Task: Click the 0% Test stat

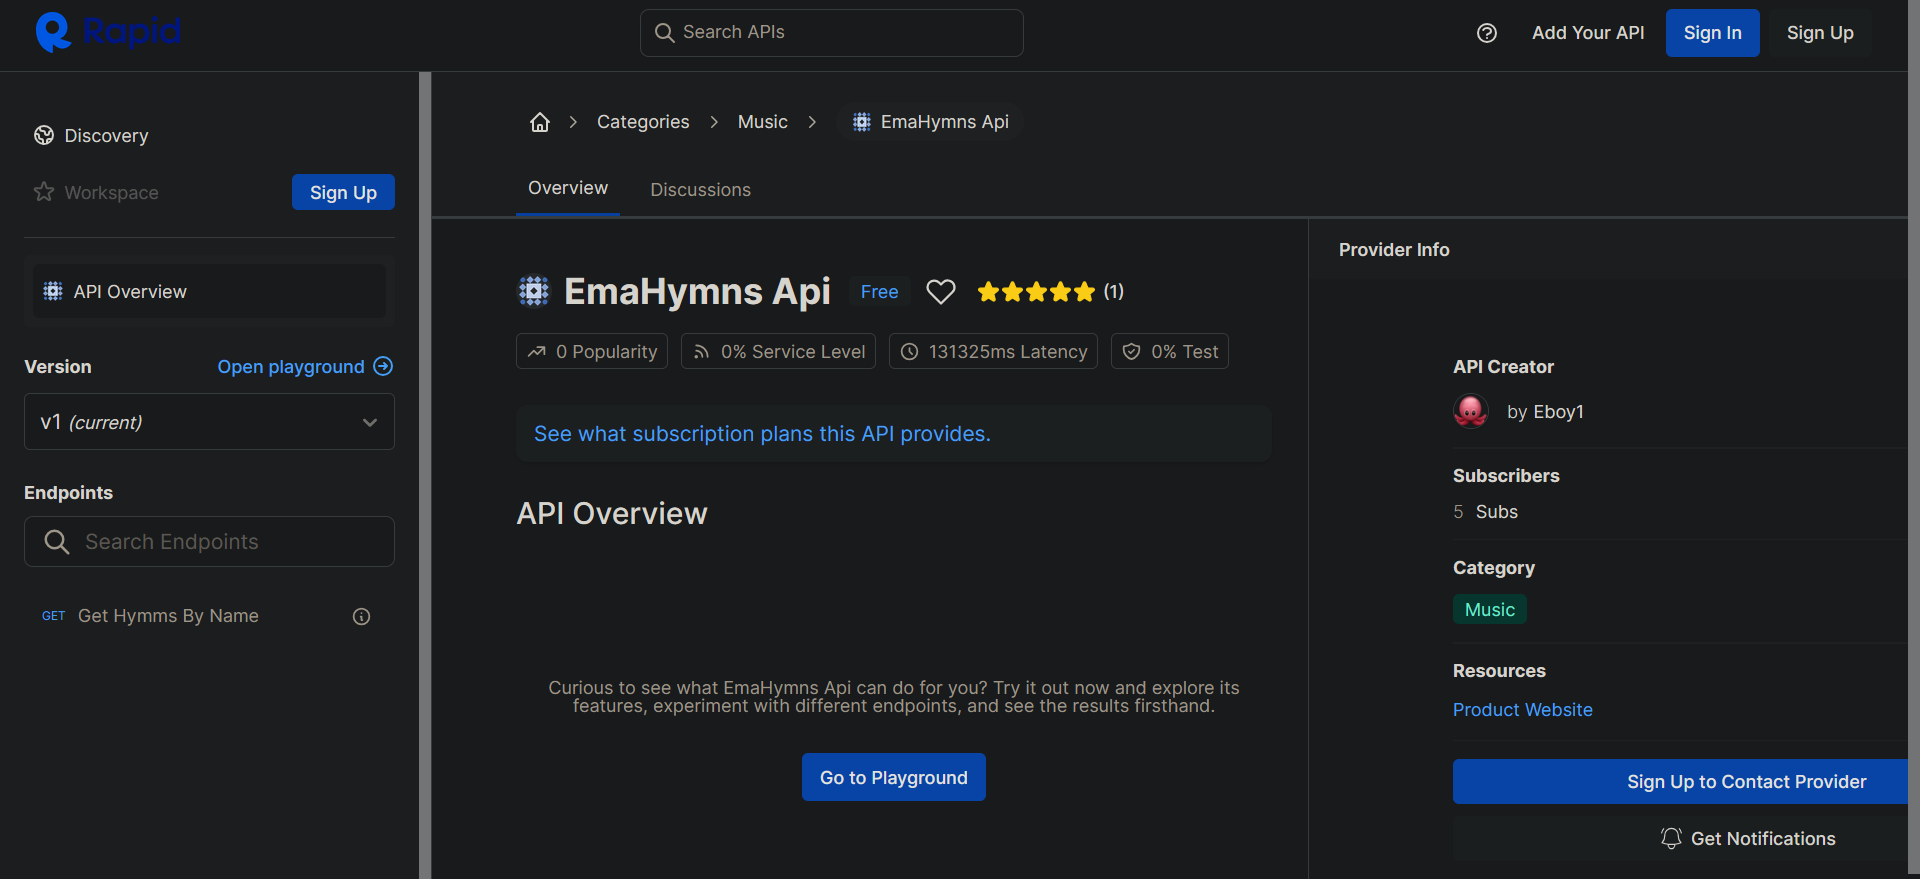Action: tap(1170, 351)
